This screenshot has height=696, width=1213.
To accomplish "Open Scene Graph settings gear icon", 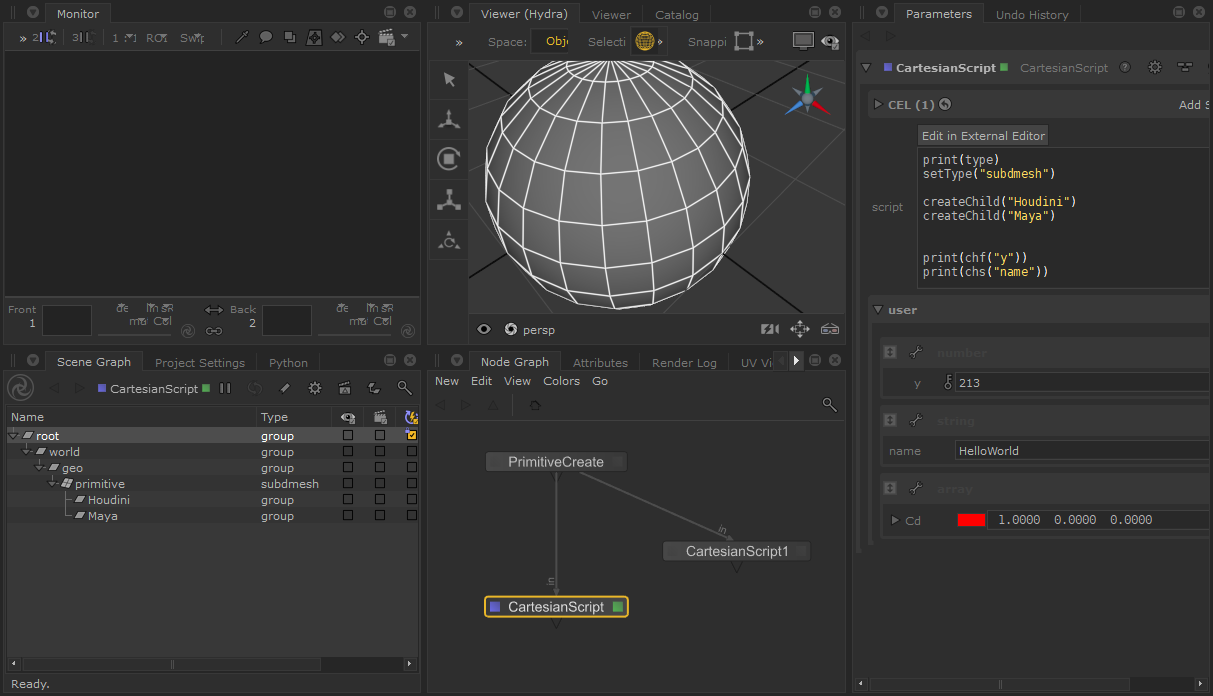I will (x=315, y=388).
